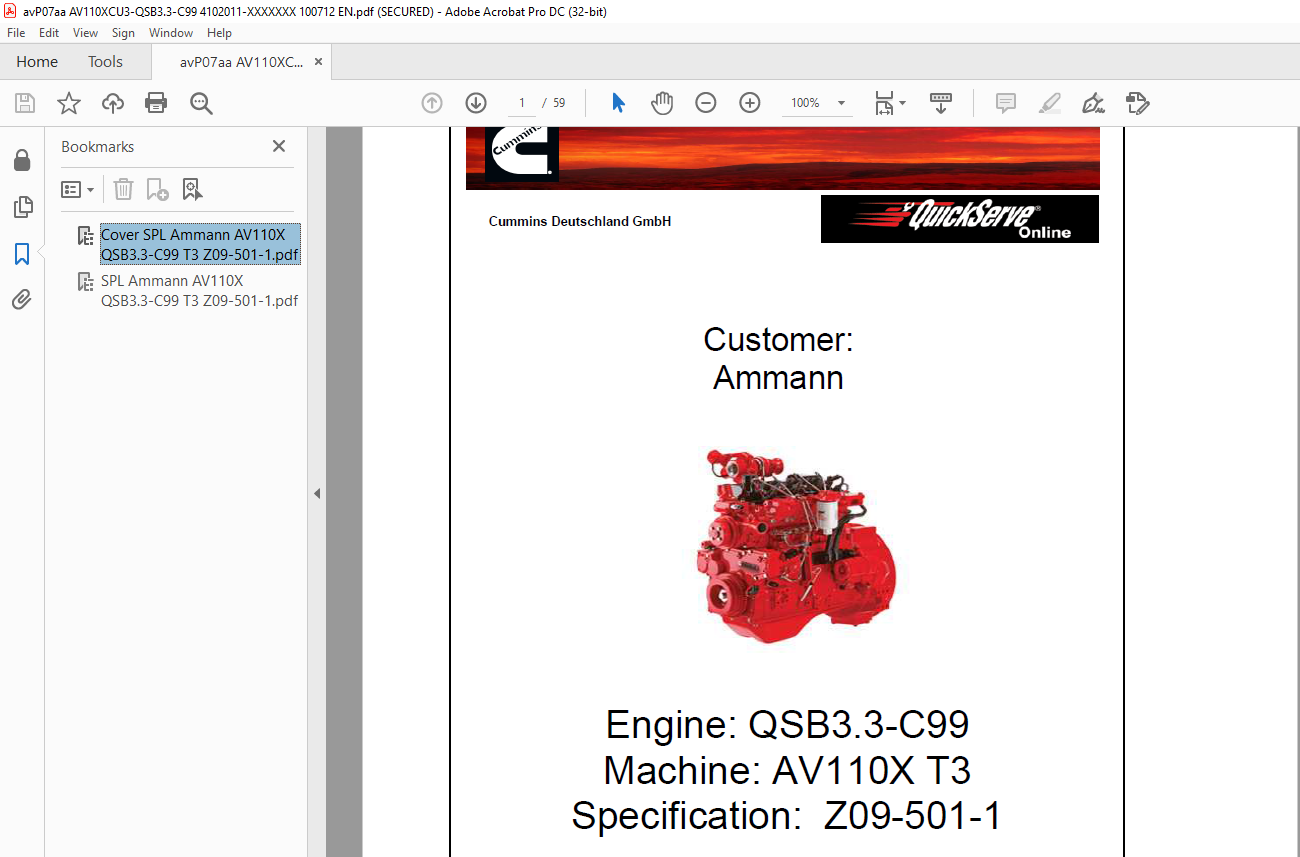Open the View menu
This screenshot has height=857, width=1300.
coord(86,33)
